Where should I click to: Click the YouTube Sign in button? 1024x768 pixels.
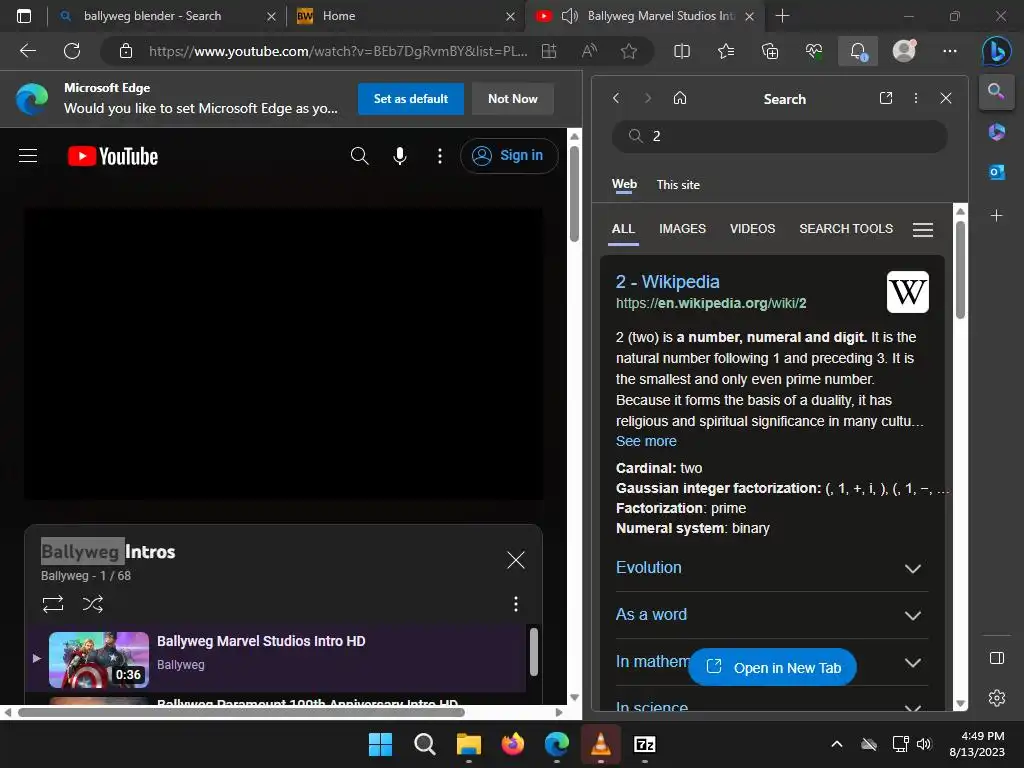509,155
